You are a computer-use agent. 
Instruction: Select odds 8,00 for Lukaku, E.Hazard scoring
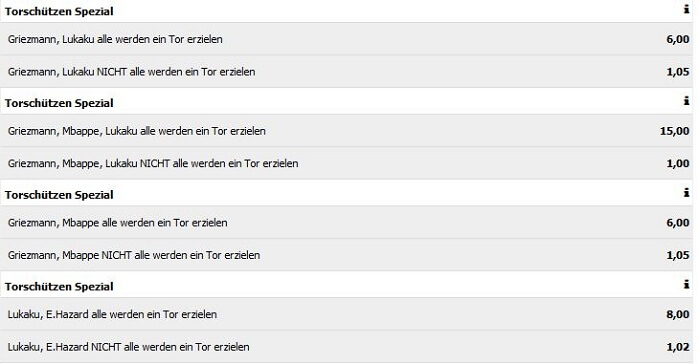click(678, 315)
